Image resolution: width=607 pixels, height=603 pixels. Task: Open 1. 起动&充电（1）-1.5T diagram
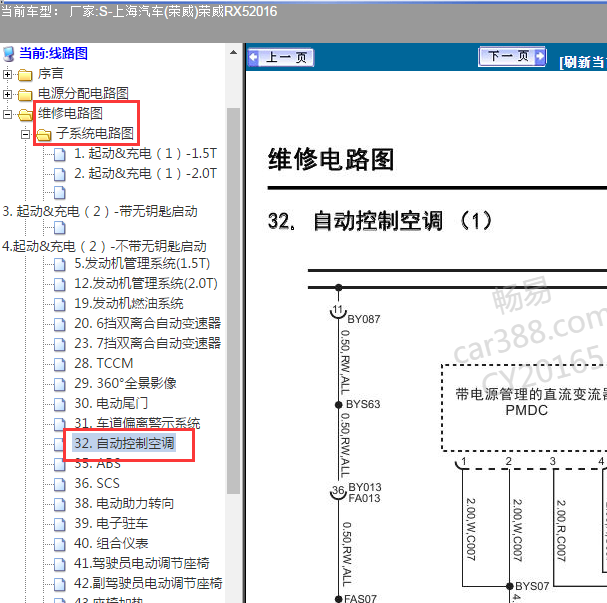(146, 154)
